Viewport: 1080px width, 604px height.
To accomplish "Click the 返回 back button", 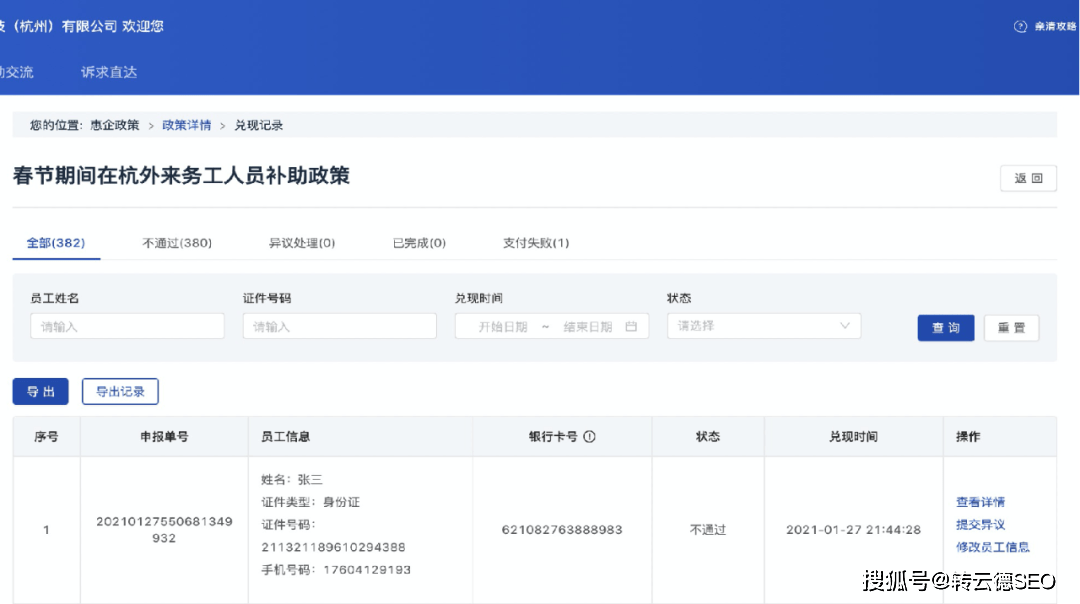I will [1028, 178].
